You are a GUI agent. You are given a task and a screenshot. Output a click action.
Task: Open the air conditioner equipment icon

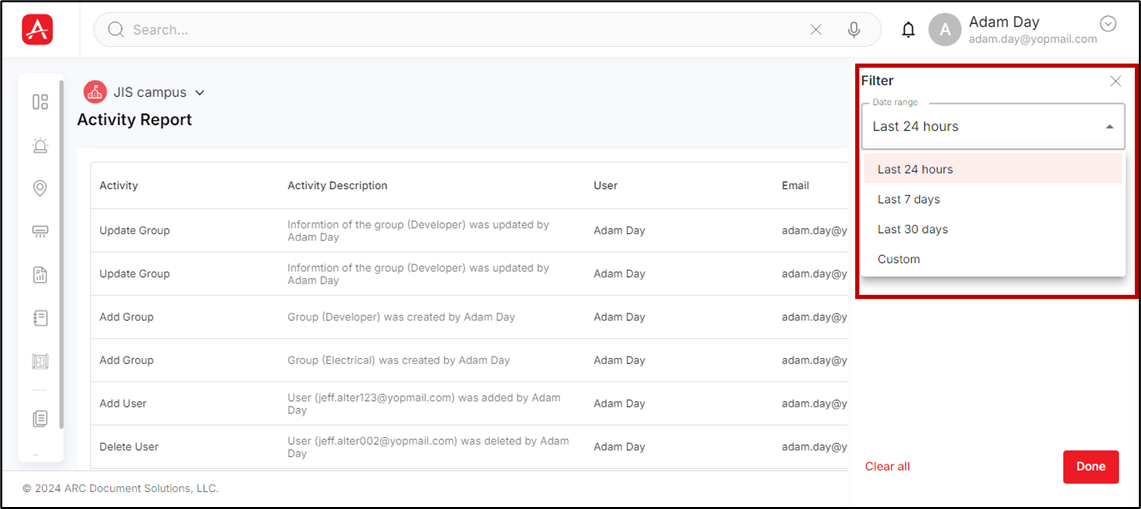(x=40, y=232)
